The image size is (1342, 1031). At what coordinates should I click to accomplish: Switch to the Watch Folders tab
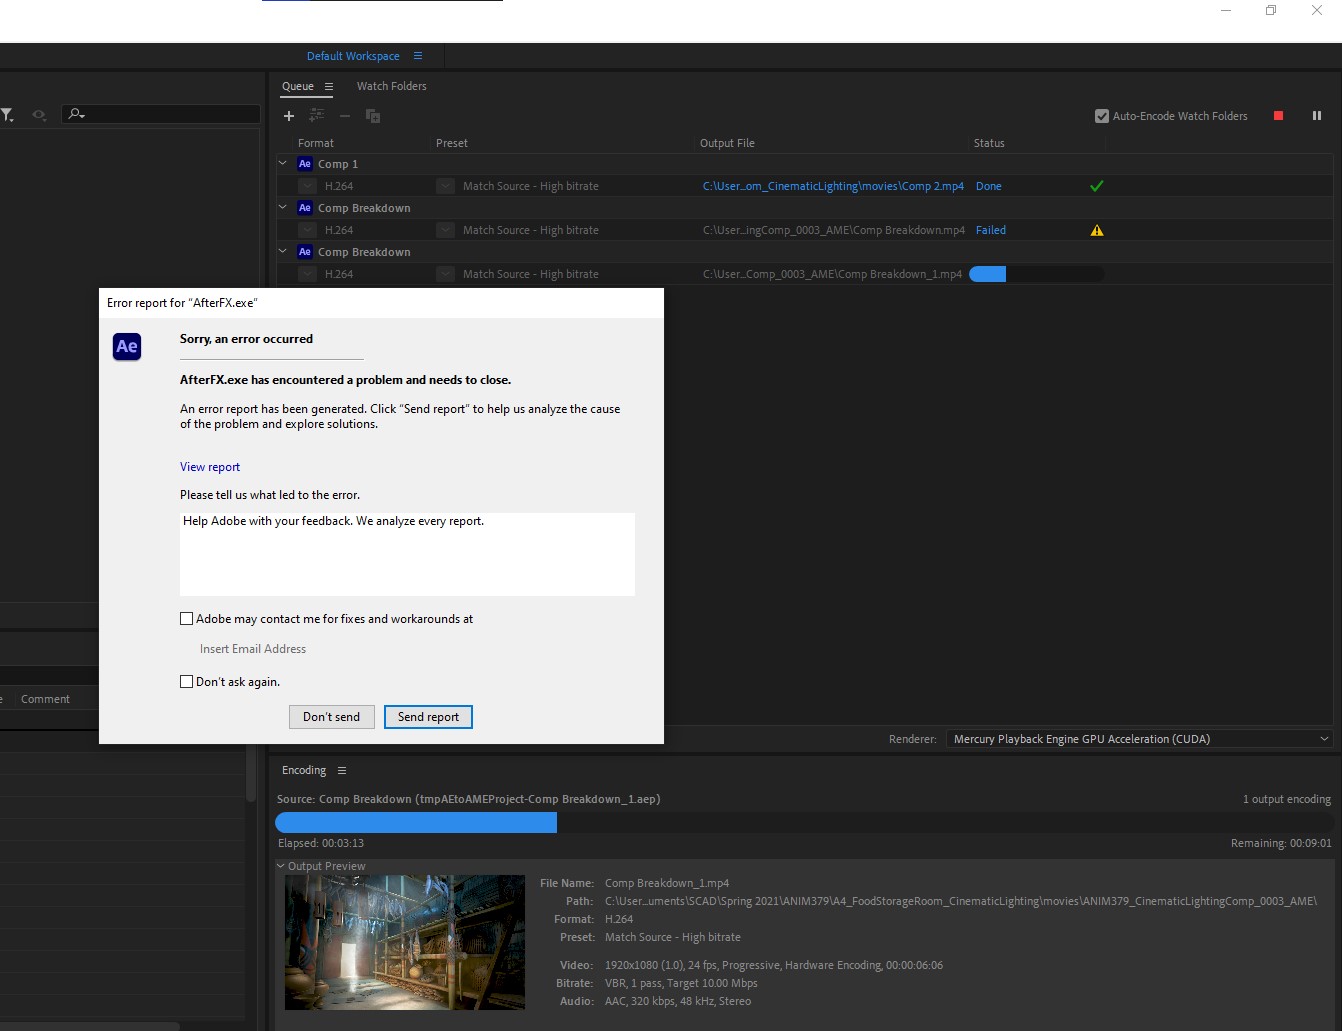pyautogui.click(x=391, y=86)
